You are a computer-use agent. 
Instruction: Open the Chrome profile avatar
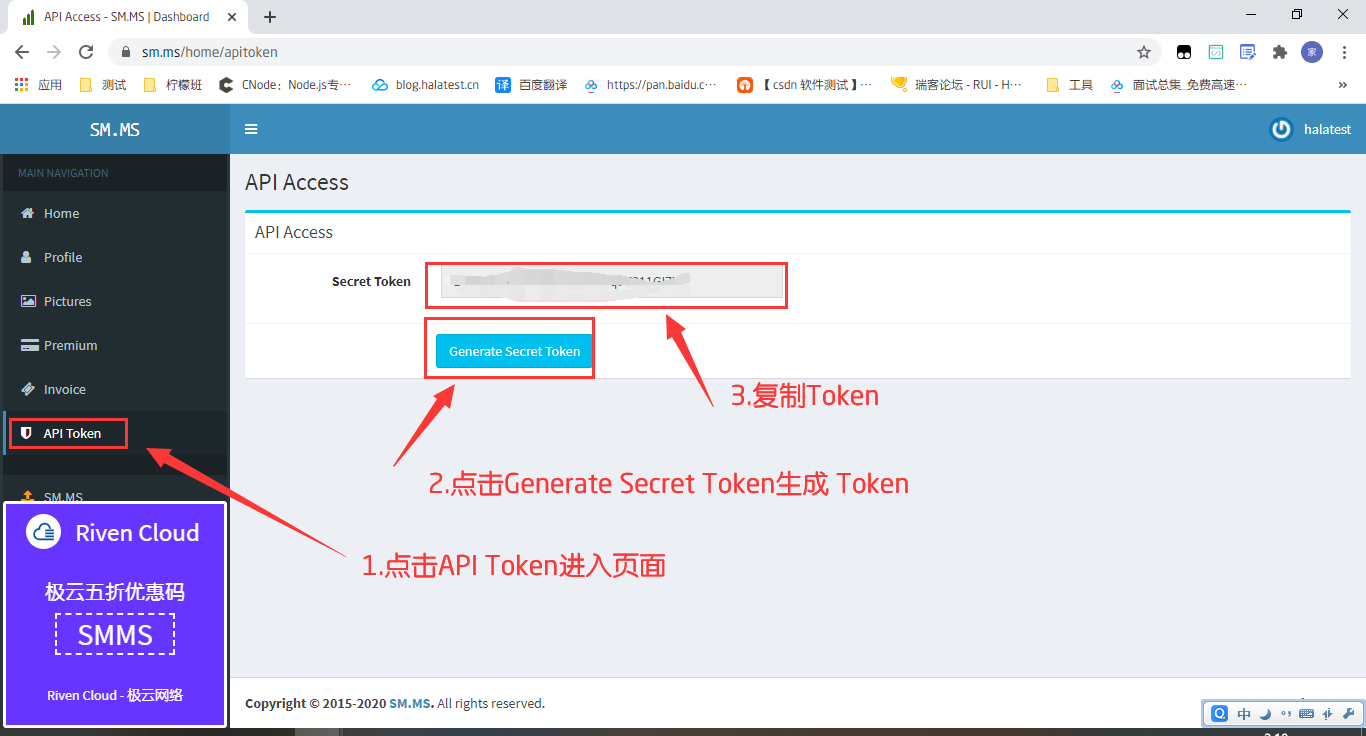[1312, 52]
